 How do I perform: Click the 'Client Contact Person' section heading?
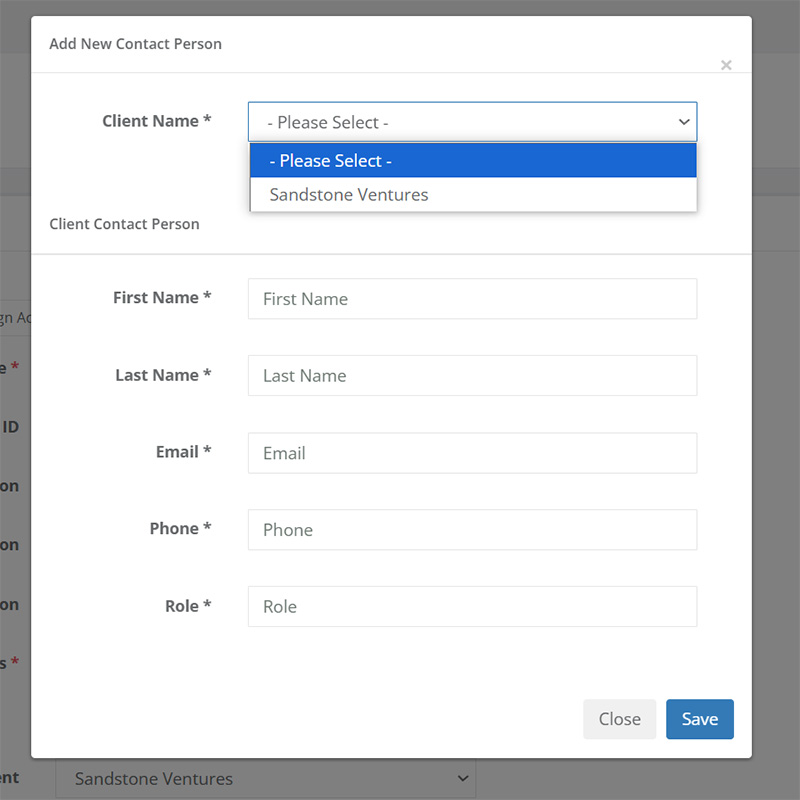124,224
